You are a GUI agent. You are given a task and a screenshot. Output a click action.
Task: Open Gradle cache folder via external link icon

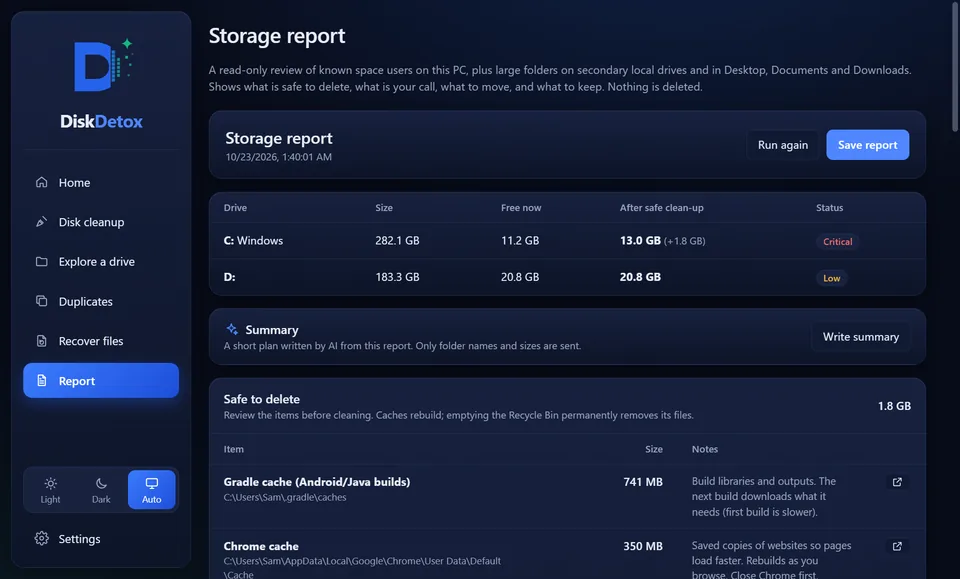897,482
